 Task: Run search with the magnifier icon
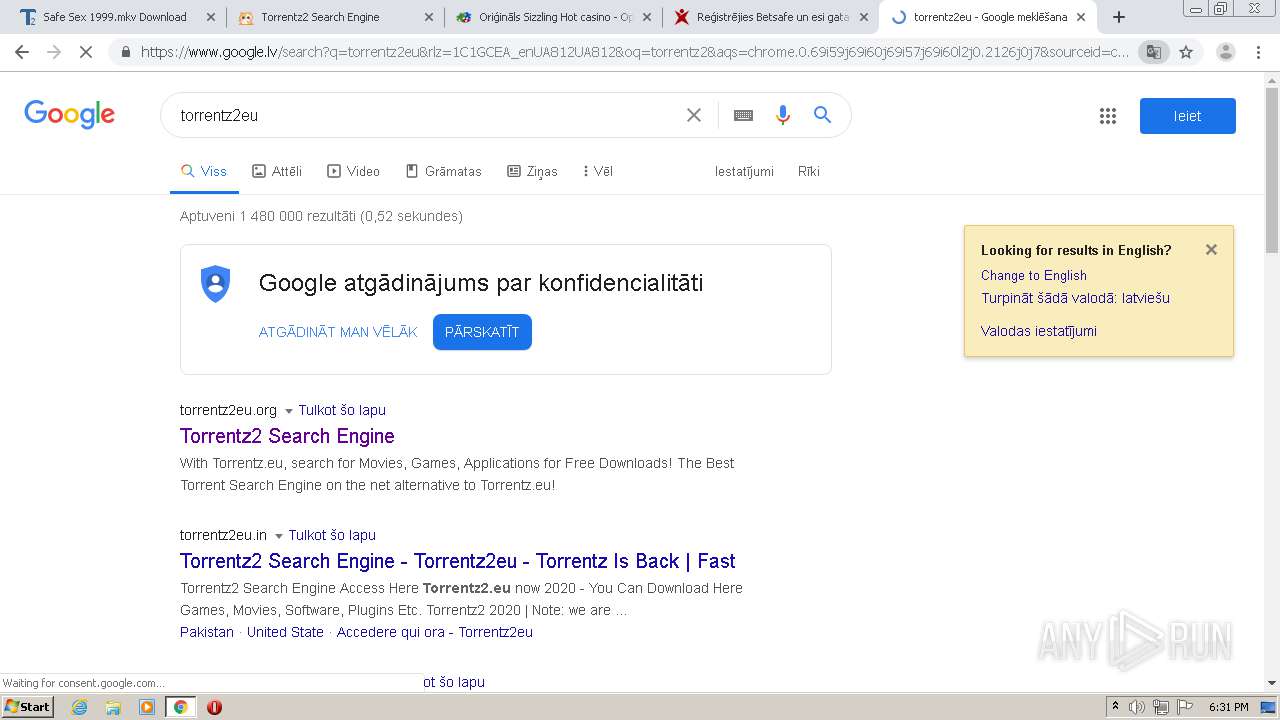[822, 115]
